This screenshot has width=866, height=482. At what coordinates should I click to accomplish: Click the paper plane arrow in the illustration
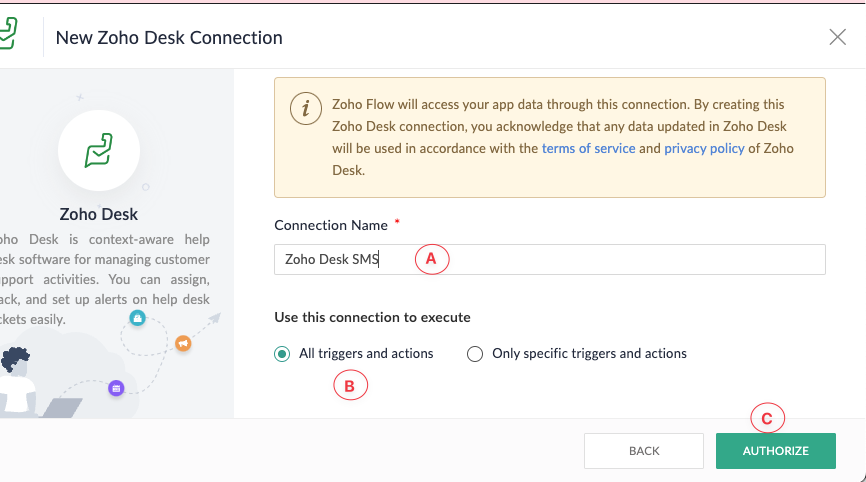[x=215, y=319]
